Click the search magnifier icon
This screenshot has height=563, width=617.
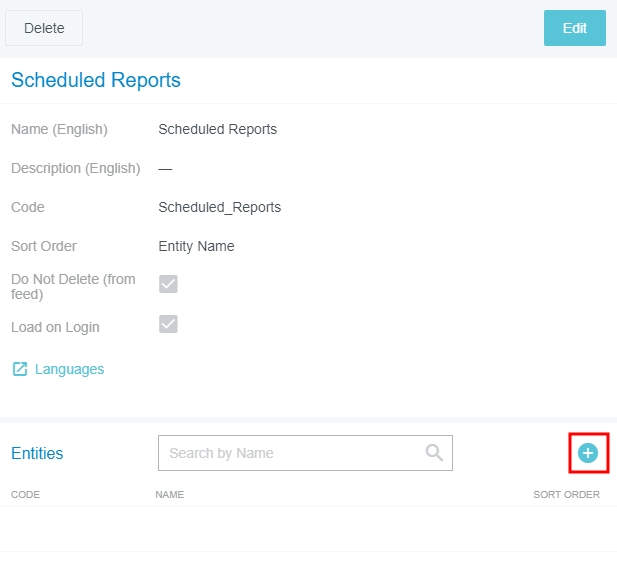coord(434,453)
